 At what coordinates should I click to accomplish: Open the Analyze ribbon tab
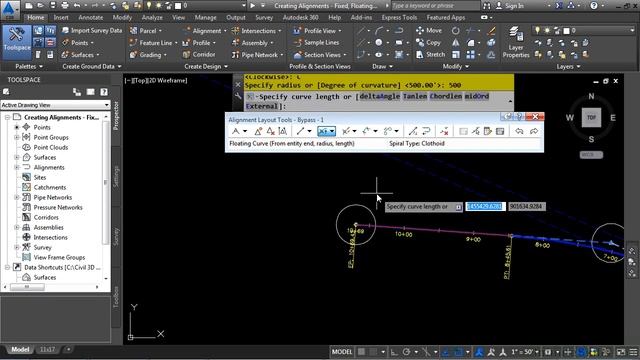[x=152, y=18]
